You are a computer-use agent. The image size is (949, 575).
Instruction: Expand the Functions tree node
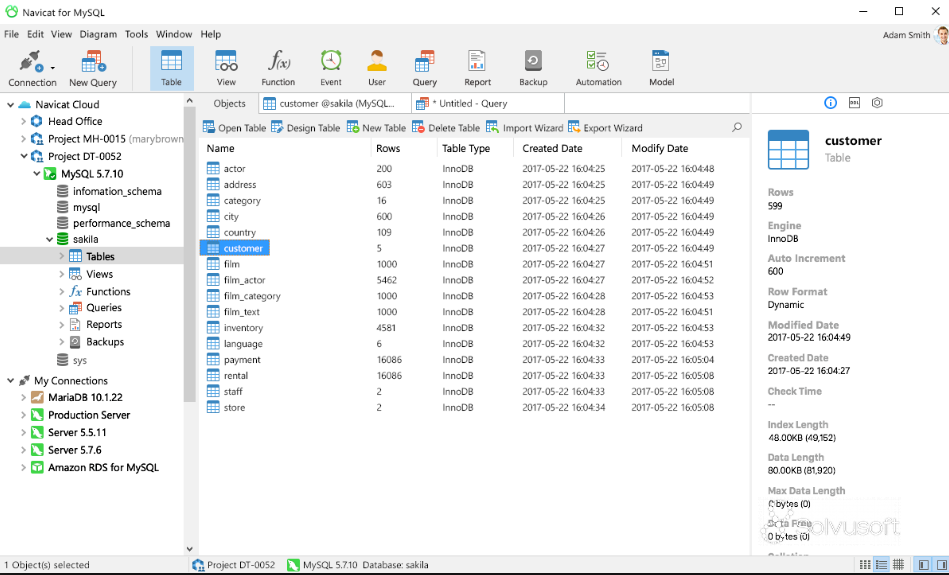pyautogui.click(x=61, y=292)
